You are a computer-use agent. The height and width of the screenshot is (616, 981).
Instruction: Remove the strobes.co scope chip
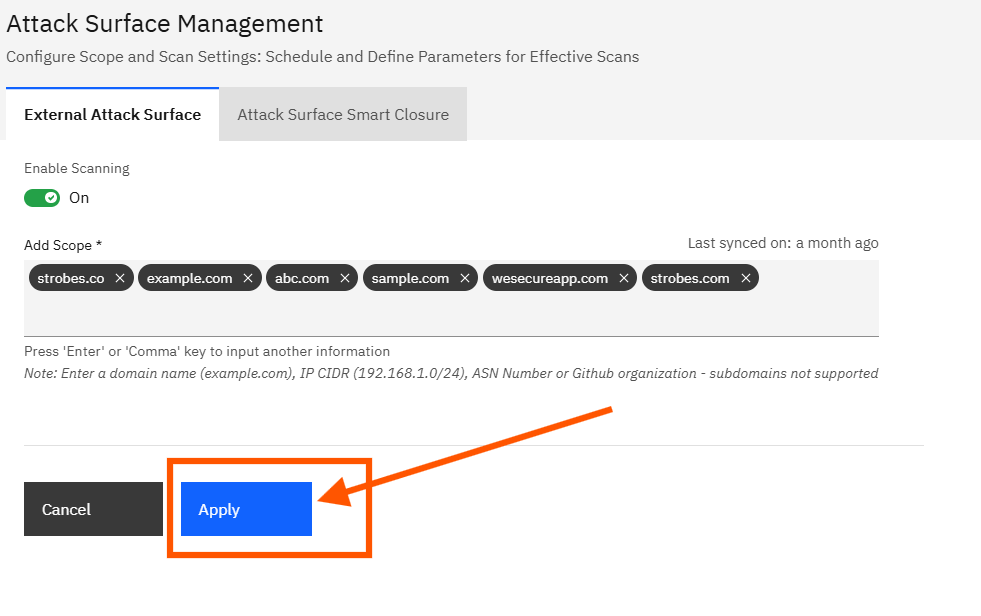(120, 279)
